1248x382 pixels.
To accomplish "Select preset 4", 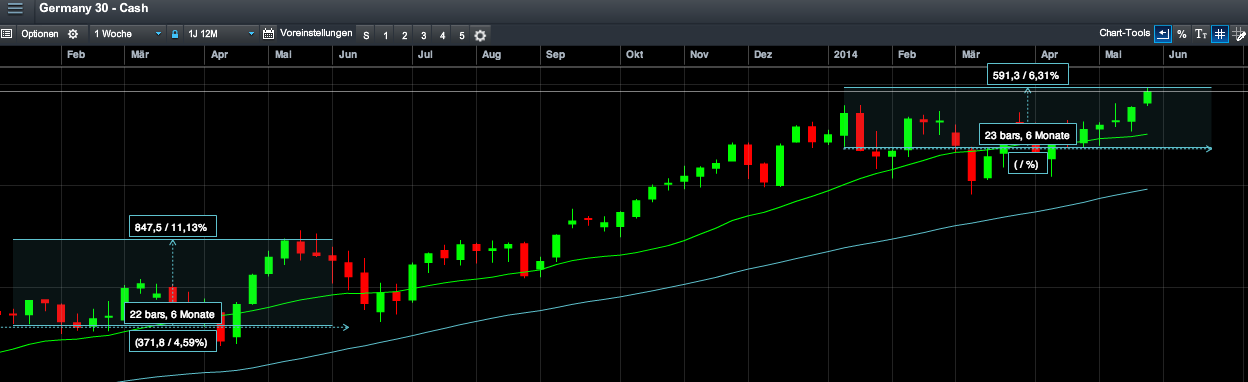I will point(442,35).
